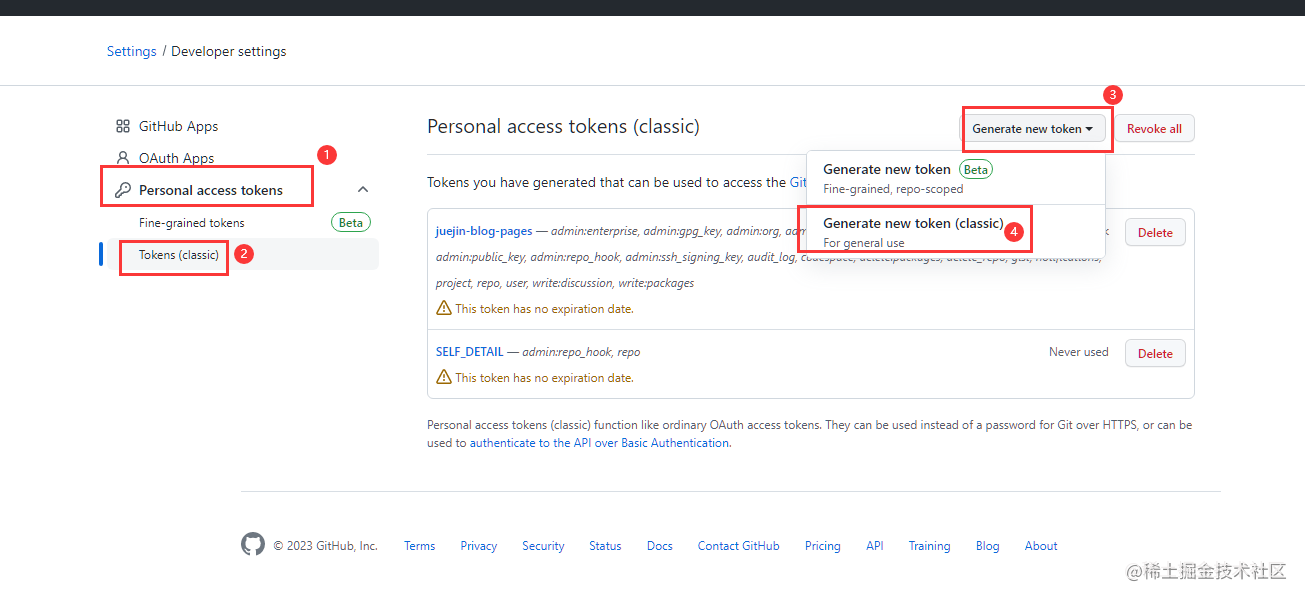
Task: Click warning icon on juejin-blog-pages token
Action: click(443, 309)
